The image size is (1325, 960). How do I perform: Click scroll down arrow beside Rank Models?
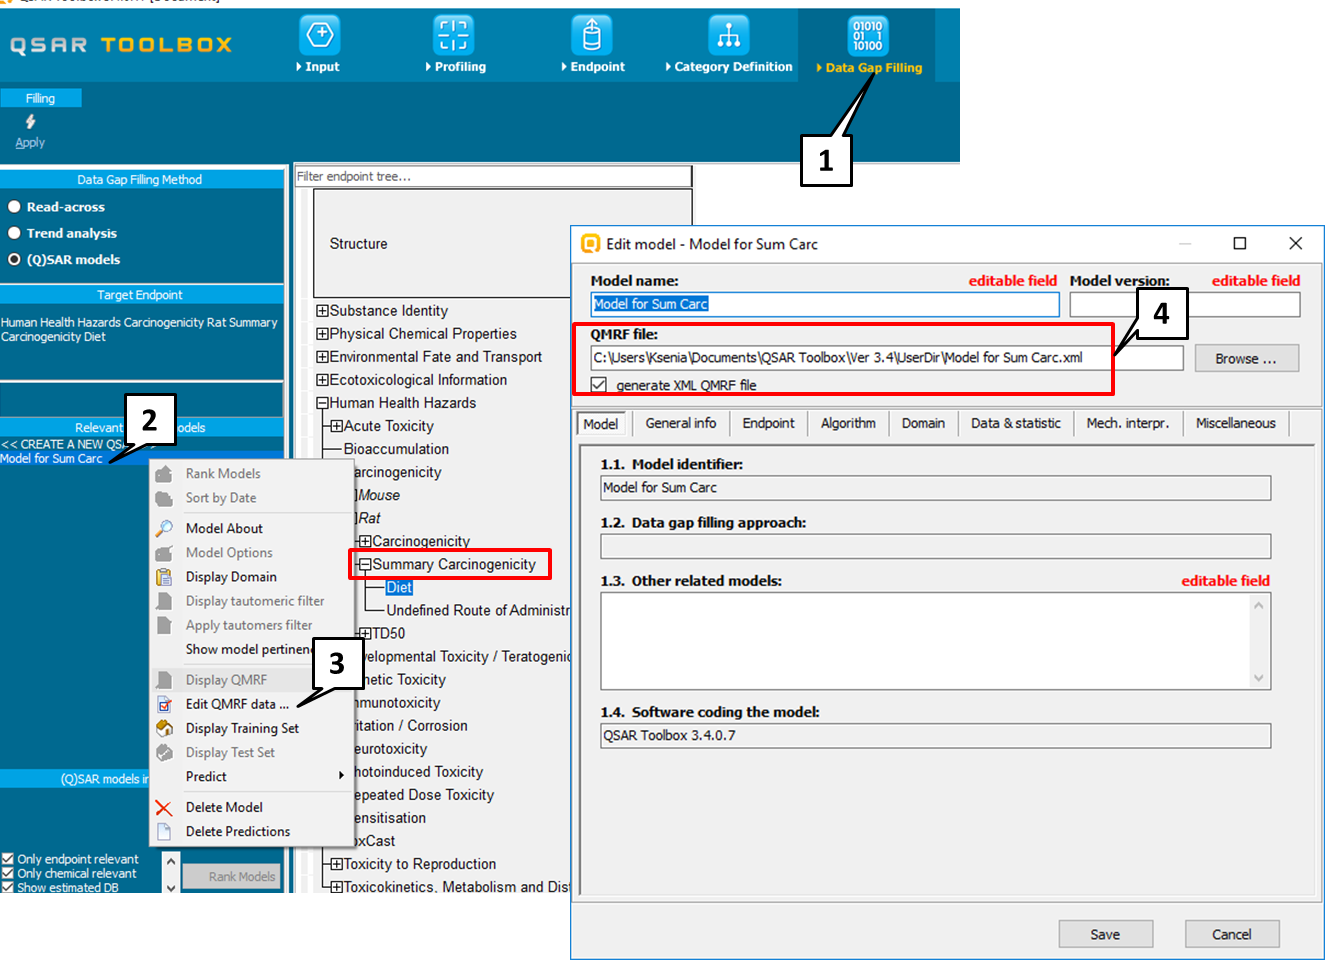point(171,886)
